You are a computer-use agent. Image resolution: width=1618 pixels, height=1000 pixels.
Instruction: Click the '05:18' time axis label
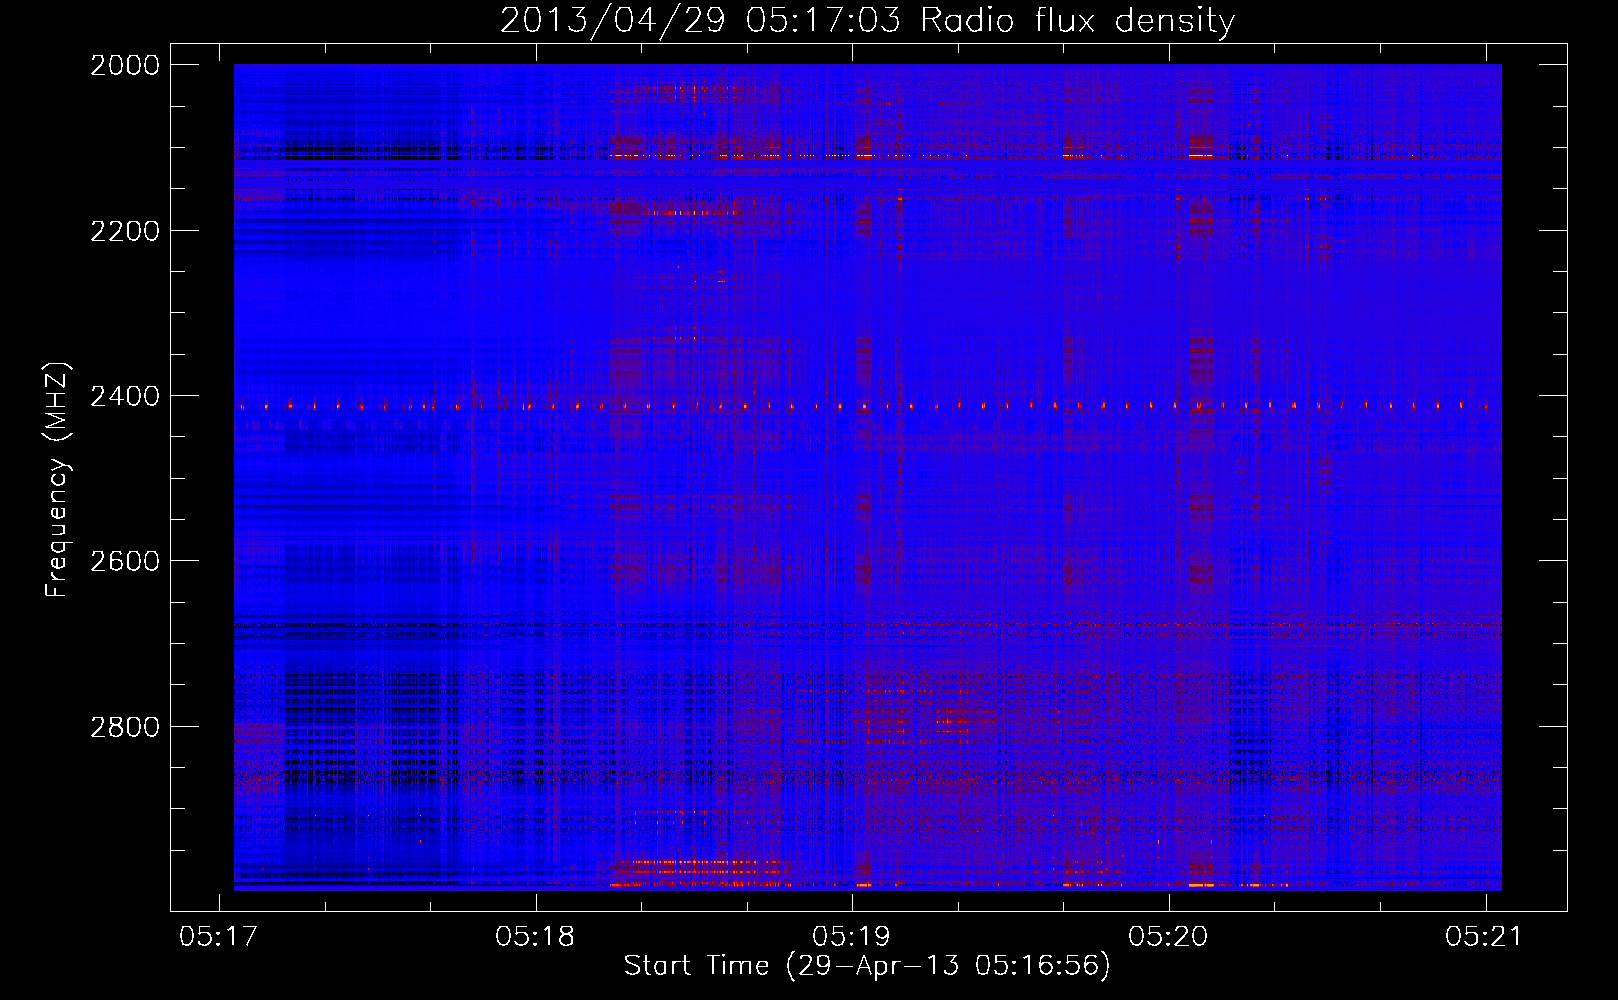tap(535, 937)
